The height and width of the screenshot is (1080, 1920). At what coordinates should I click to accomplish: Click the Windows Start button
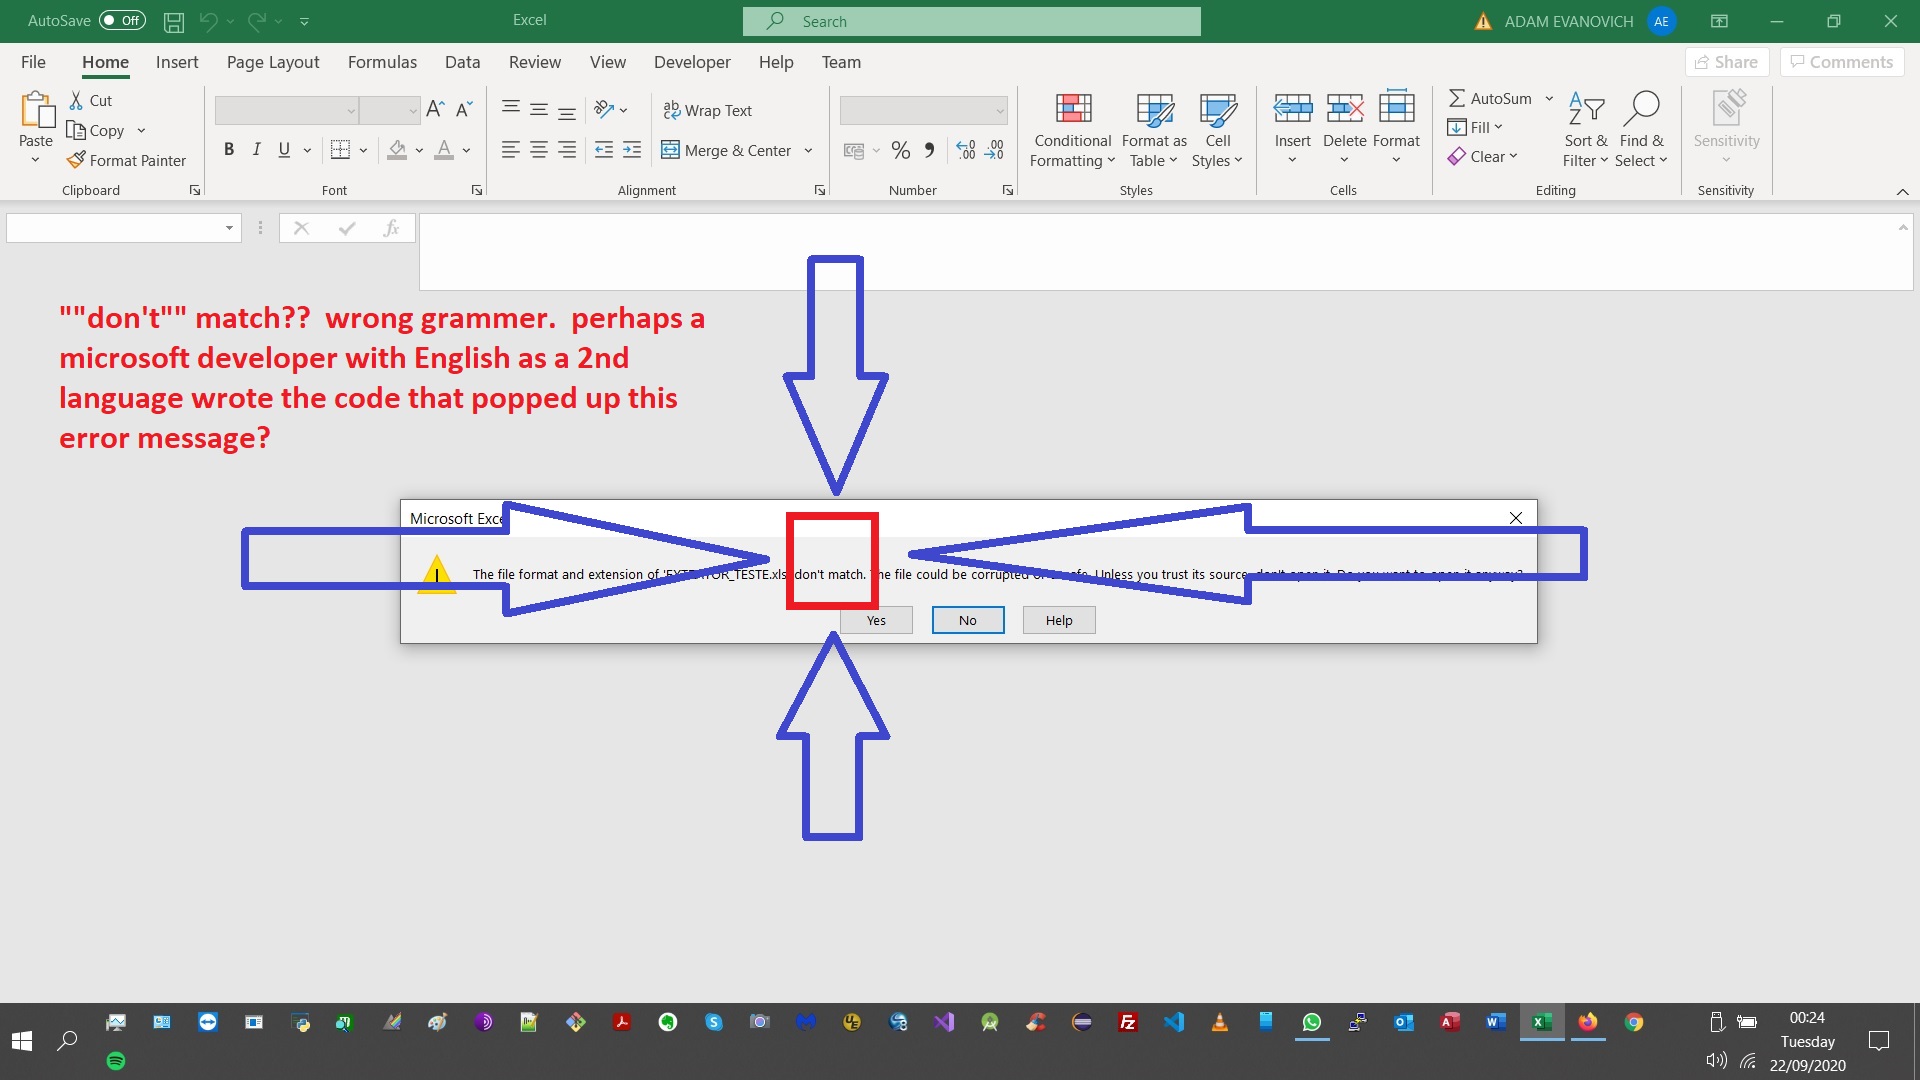(x=22, y=1041)
